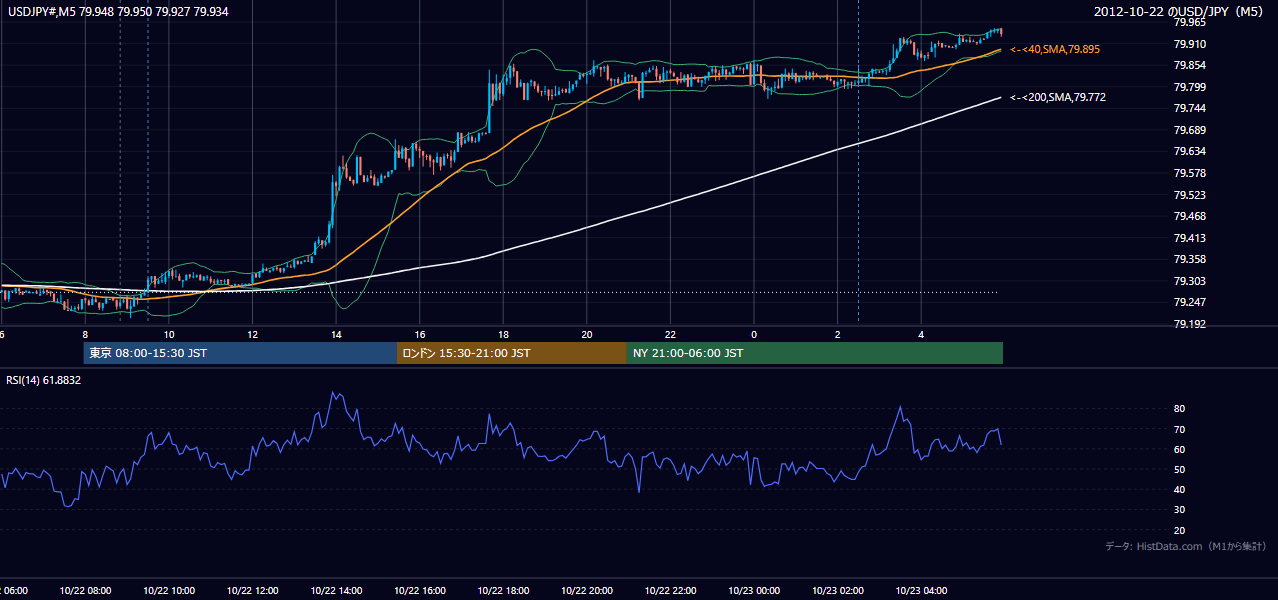Click the NY 21:00-06:00 JST session bar
The height and width of the screenshot is (600, 1278).
[815, 353]
